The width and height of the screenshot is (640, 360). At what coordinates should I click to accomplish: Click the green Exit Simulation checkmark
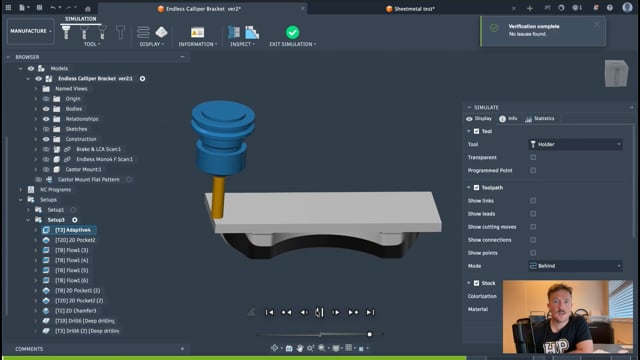292,32
